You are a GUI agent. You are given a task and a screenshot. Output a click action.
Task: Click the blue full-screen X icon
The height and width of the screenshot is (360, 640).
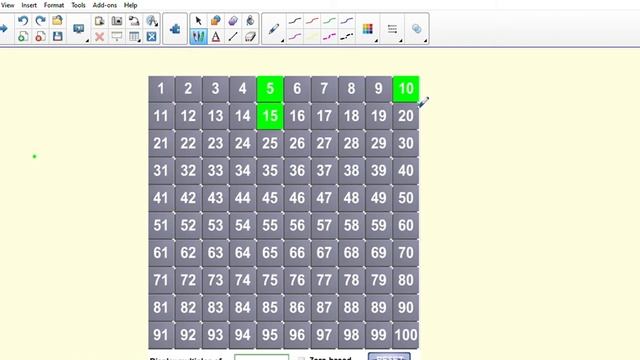(x=151, y=37)
